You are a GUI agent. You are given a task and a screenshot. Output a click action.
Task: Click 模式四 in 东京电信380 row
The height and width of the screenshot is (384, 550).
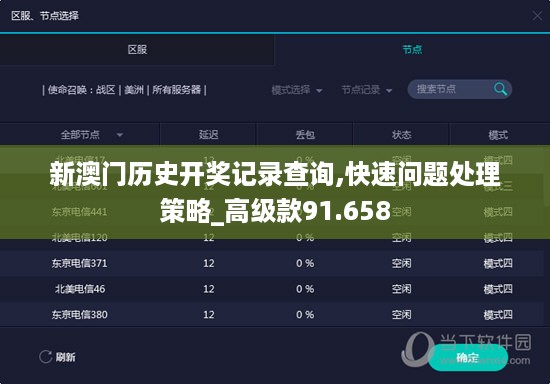(x=498, y=315)
